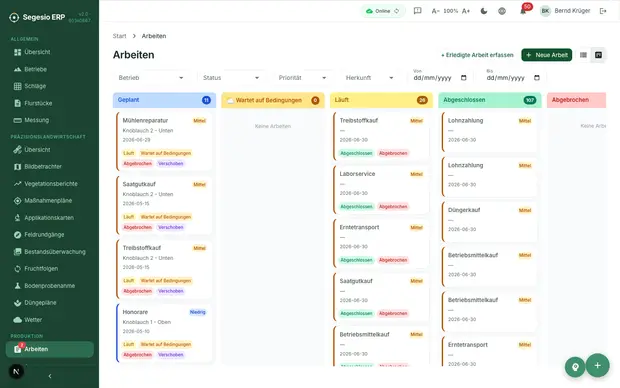Click the Abgeschlossen column header
Screen dimensions: 620x388
(490, 100)
